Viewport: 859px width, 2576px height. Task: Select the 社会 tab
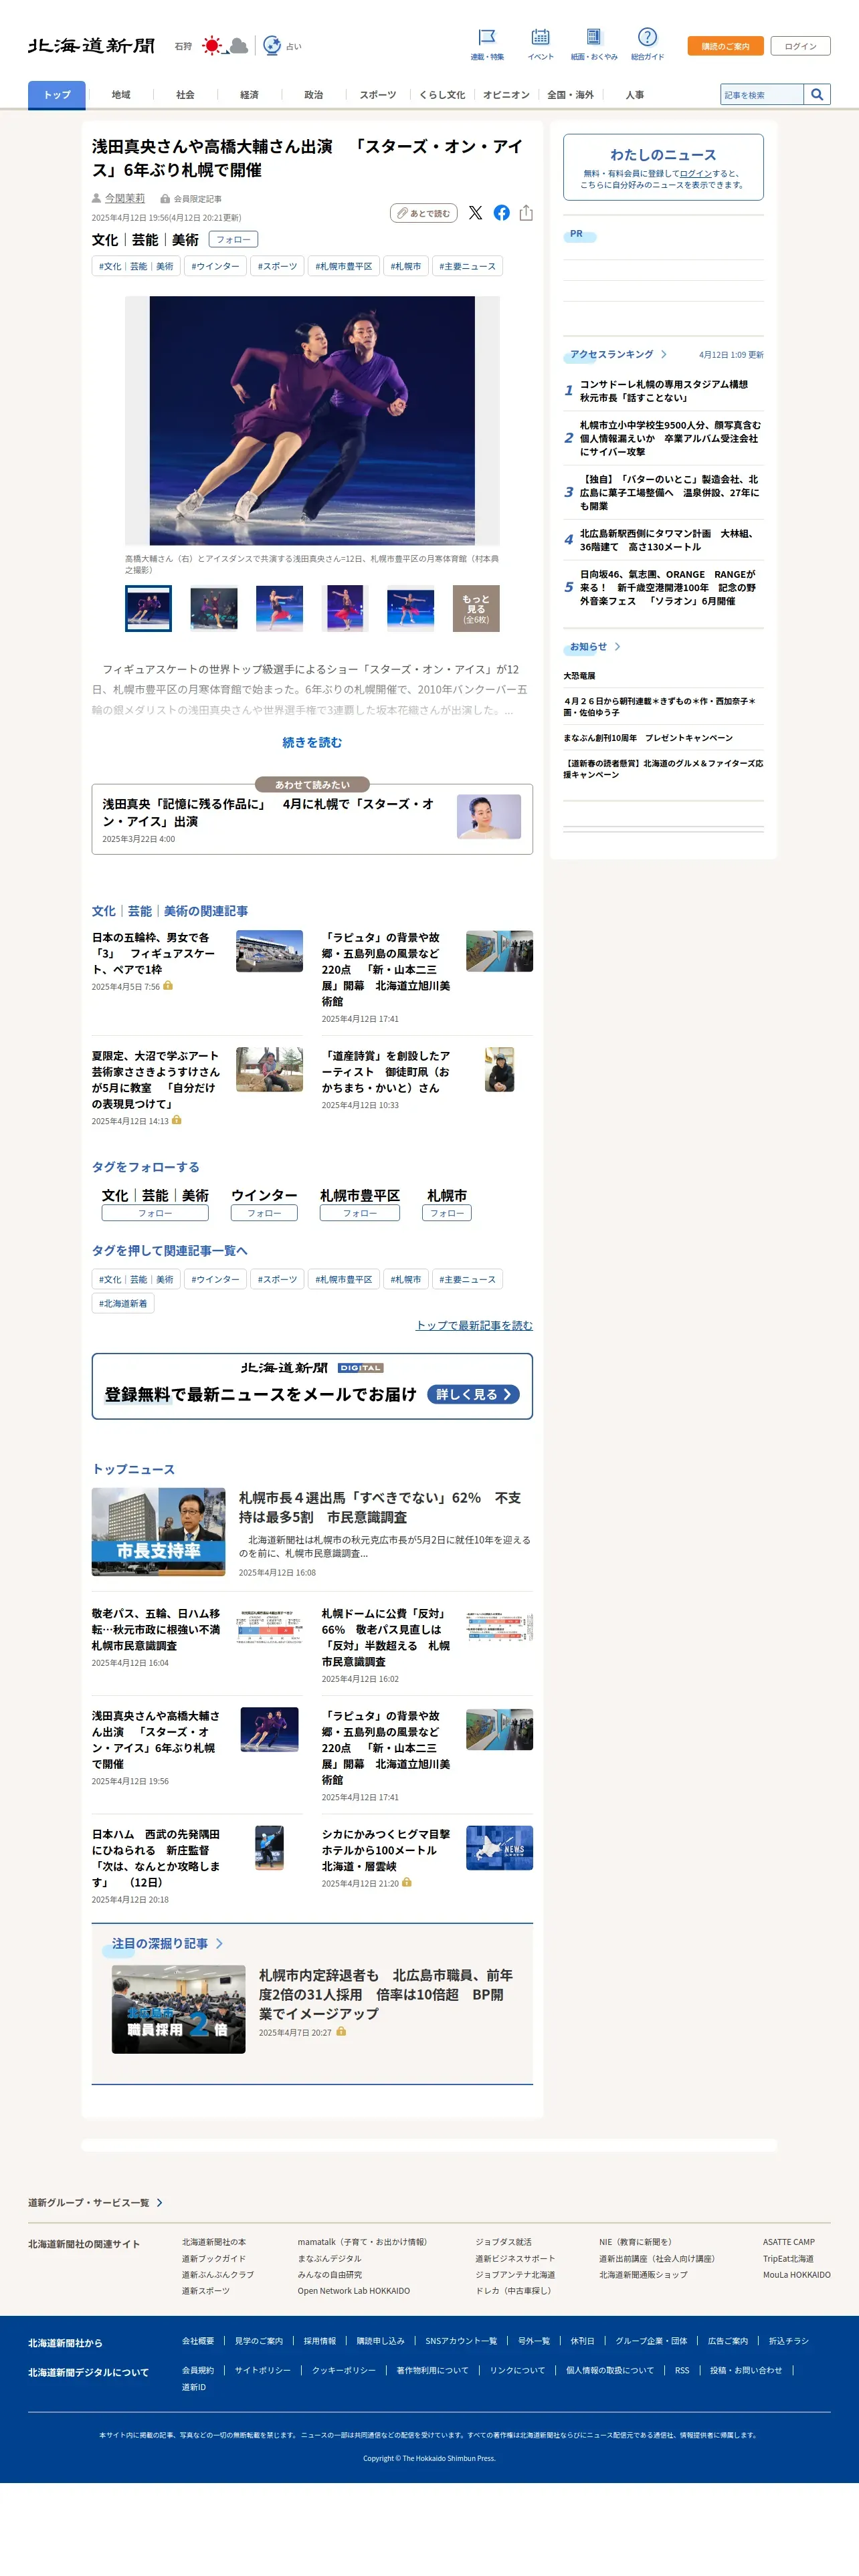(x=185, y=95)
